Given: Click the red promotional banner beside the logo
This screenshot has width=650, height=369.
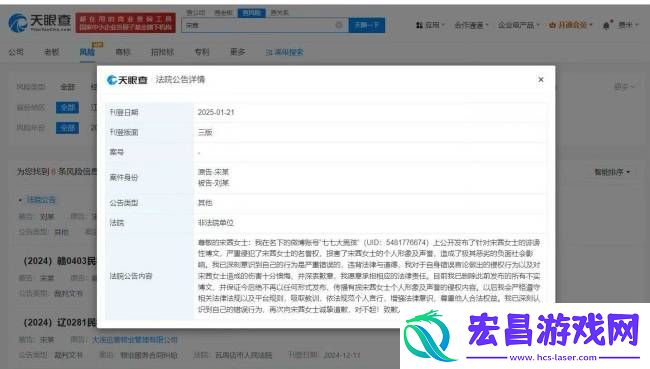Looking at the screenshot, I should pyautogui.click(x=126, y=23).
